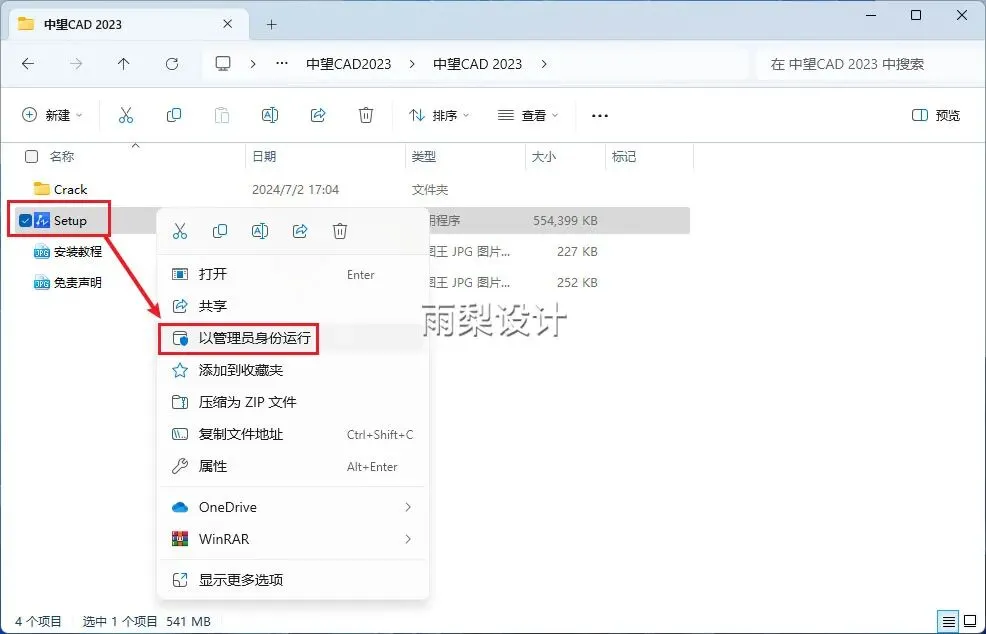The image size is (986, 634).
Task: Click the Crack folder icon
Action: coord(42,189)
